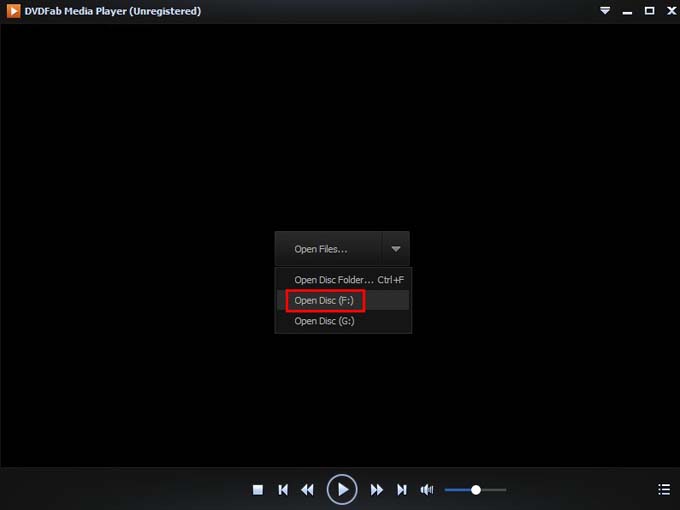Rewind with the fast backward icon
Viewport: 680px width, 510px height.
pyautogui.click(x=307, y=490)
